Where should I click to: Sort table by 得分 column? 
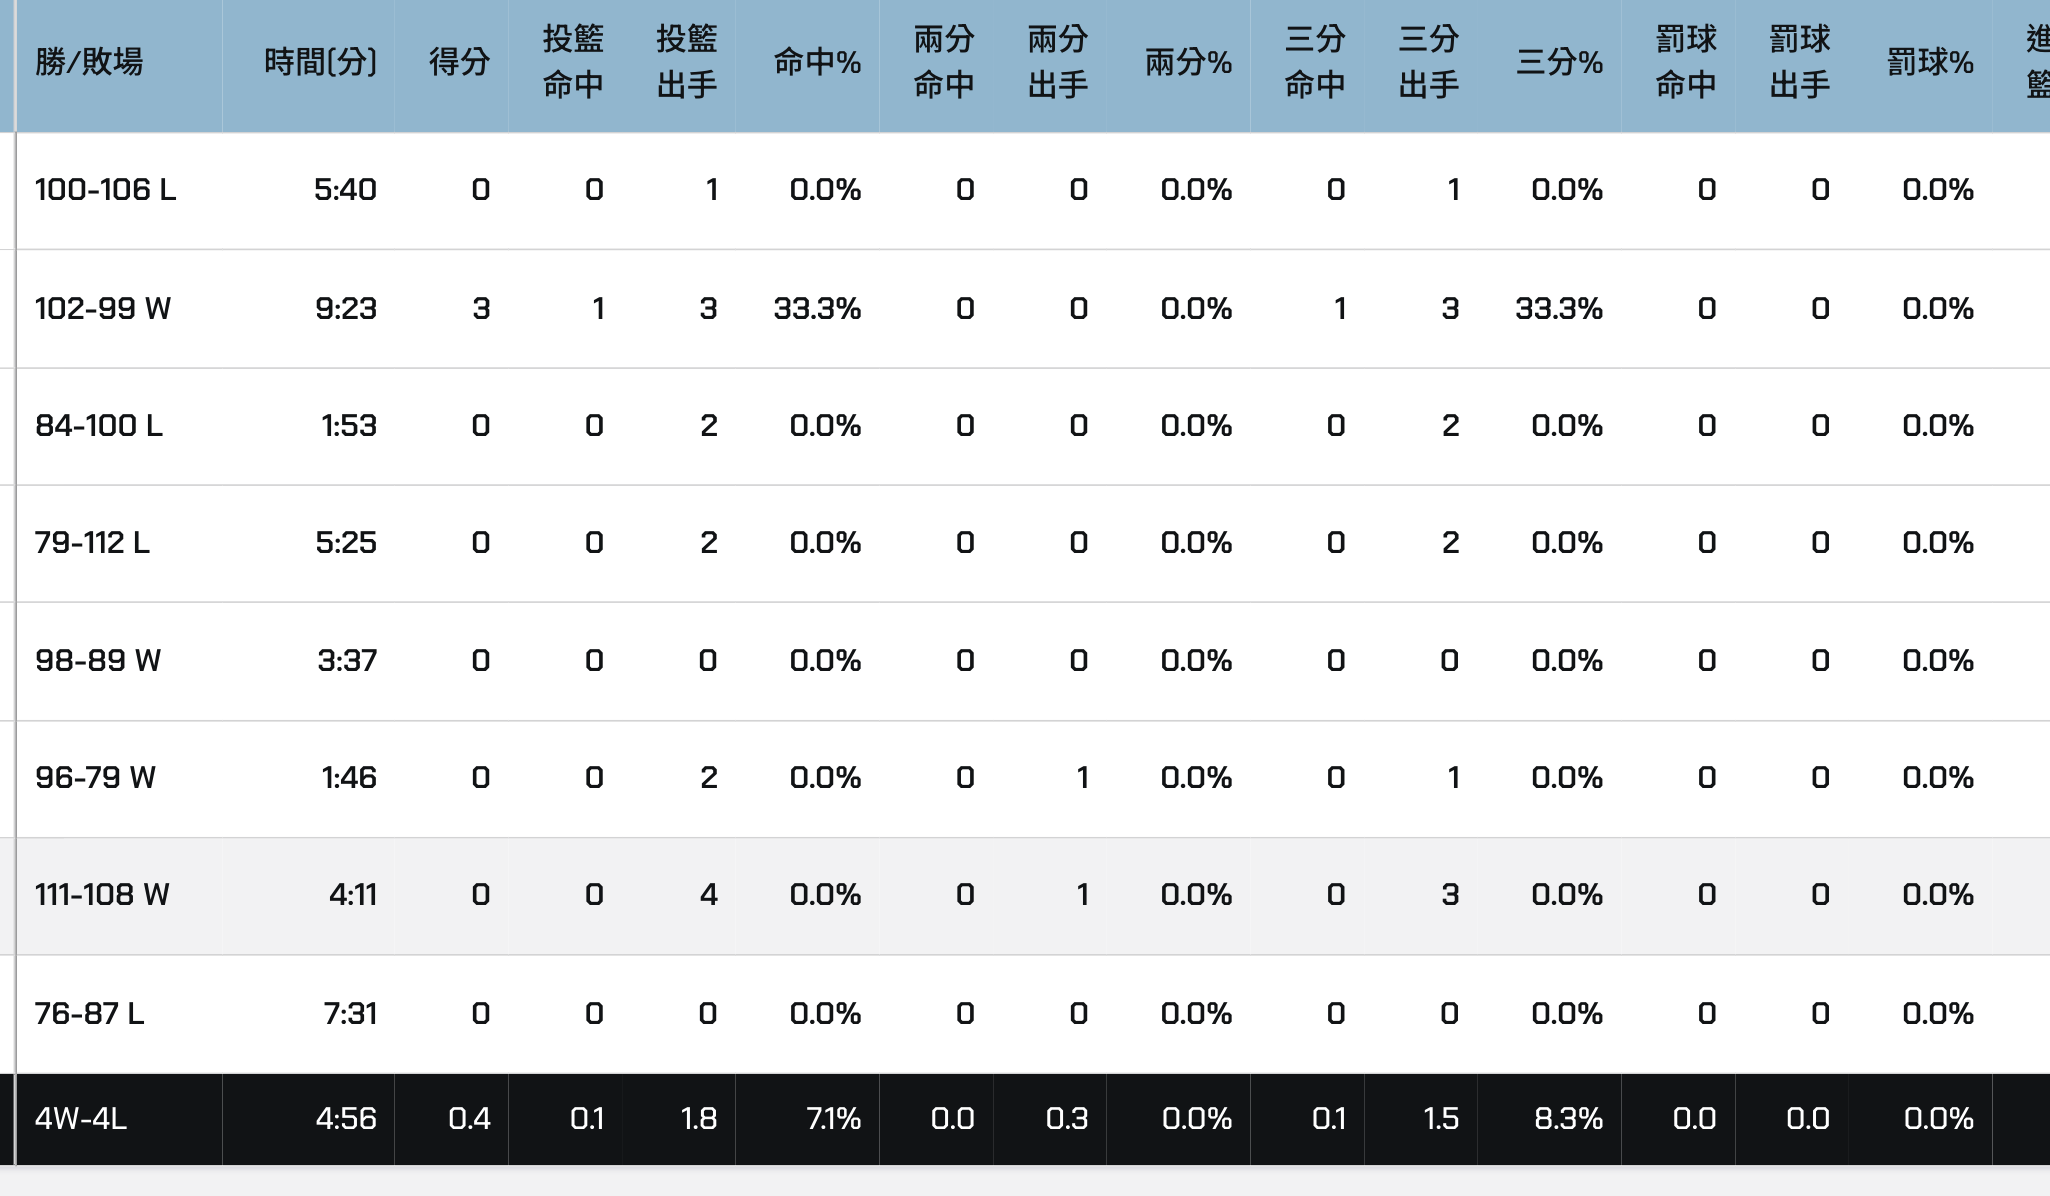coord(459,63)
